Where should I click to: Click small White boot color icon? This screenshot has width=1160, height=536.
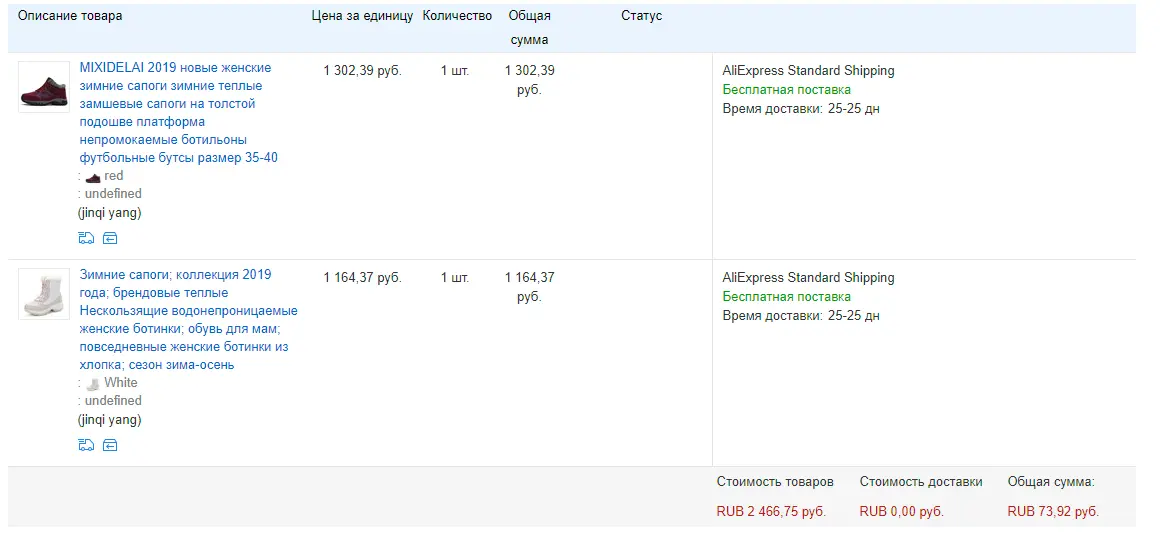coord(92,384)
